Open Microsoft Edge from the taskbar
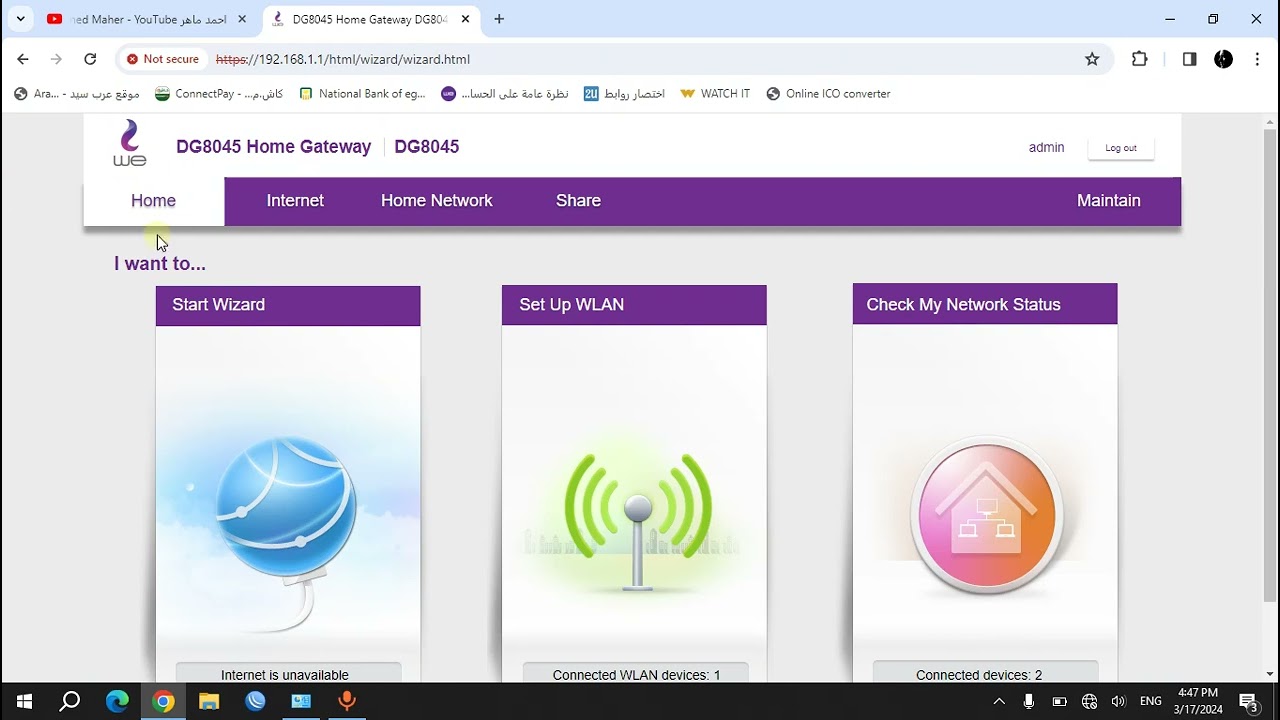 point(117,702)
